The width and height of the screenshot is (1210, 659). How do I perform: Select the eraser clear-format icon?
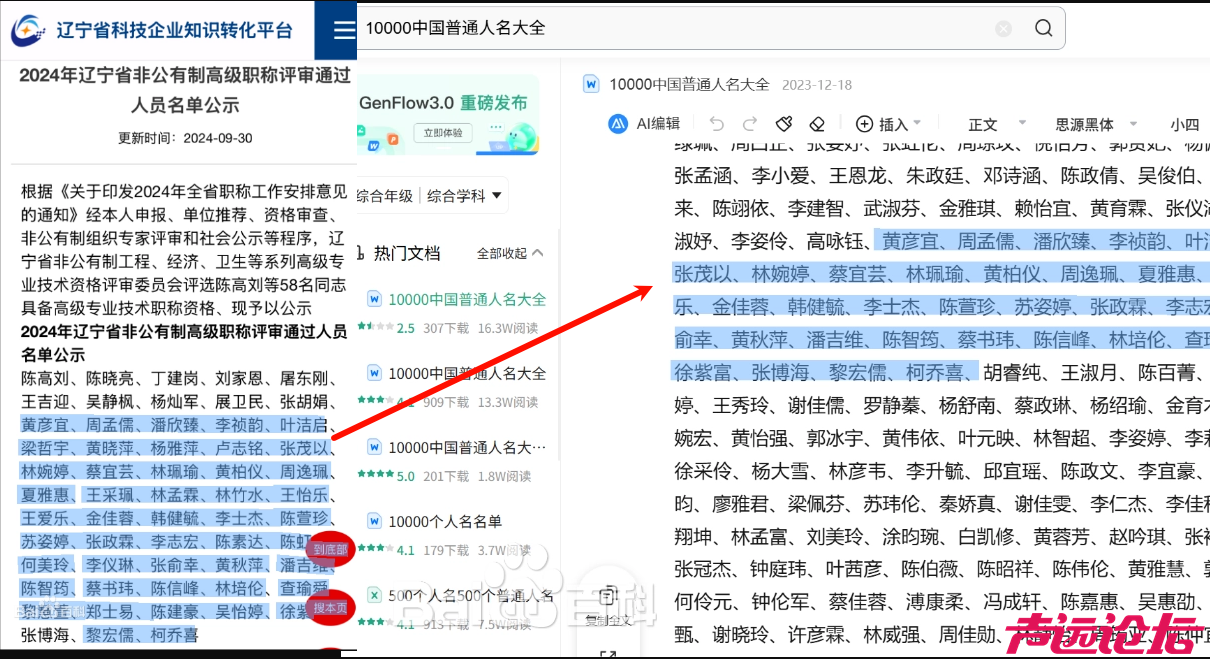(x=817, y=124)
